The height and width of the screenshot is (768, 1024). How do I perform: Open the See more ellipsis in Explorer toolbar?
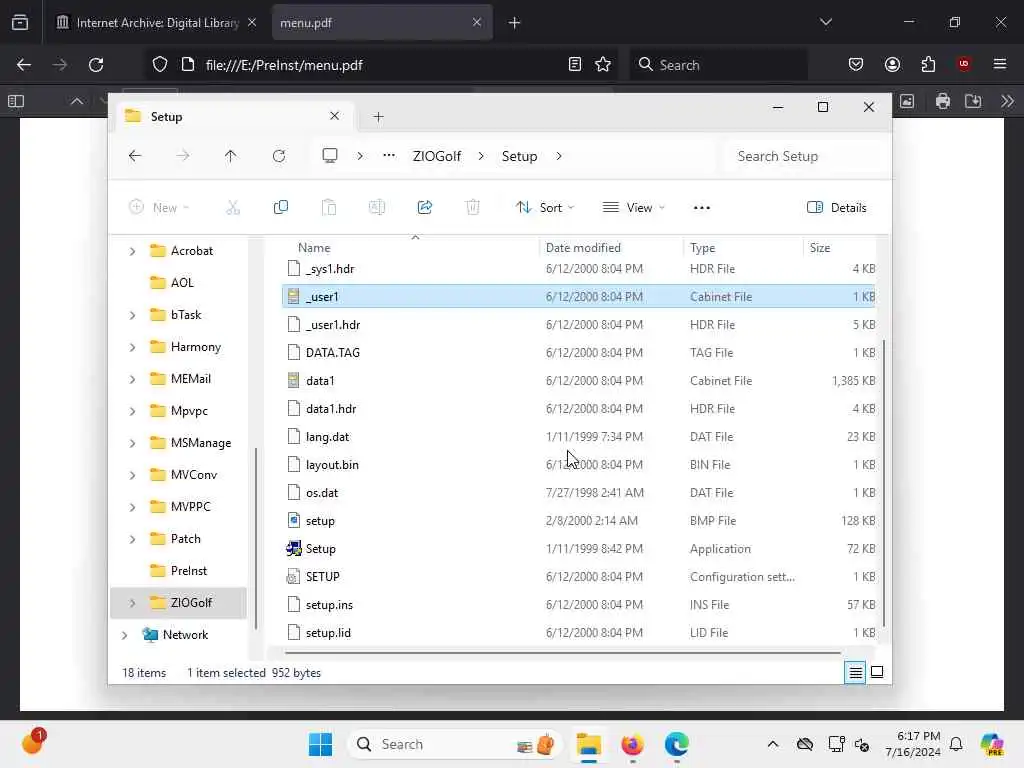pos(702,208)
